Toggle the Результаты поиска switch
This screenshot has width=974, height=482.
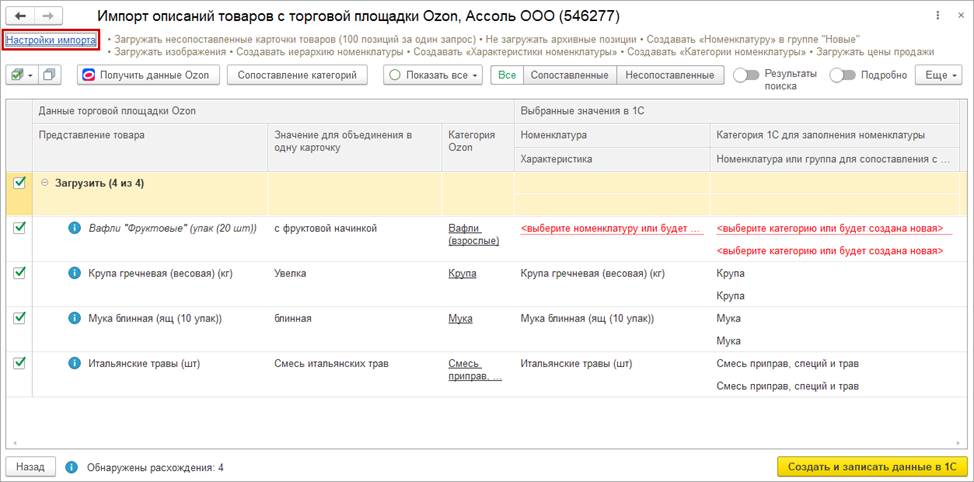(x=746, y=75)
